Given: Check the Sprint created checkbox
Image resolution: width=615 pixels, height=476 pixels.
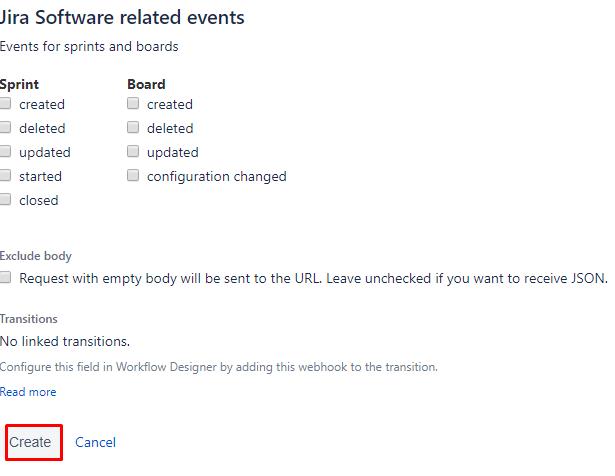Looking at the screenshot, I should click(5, 104).
